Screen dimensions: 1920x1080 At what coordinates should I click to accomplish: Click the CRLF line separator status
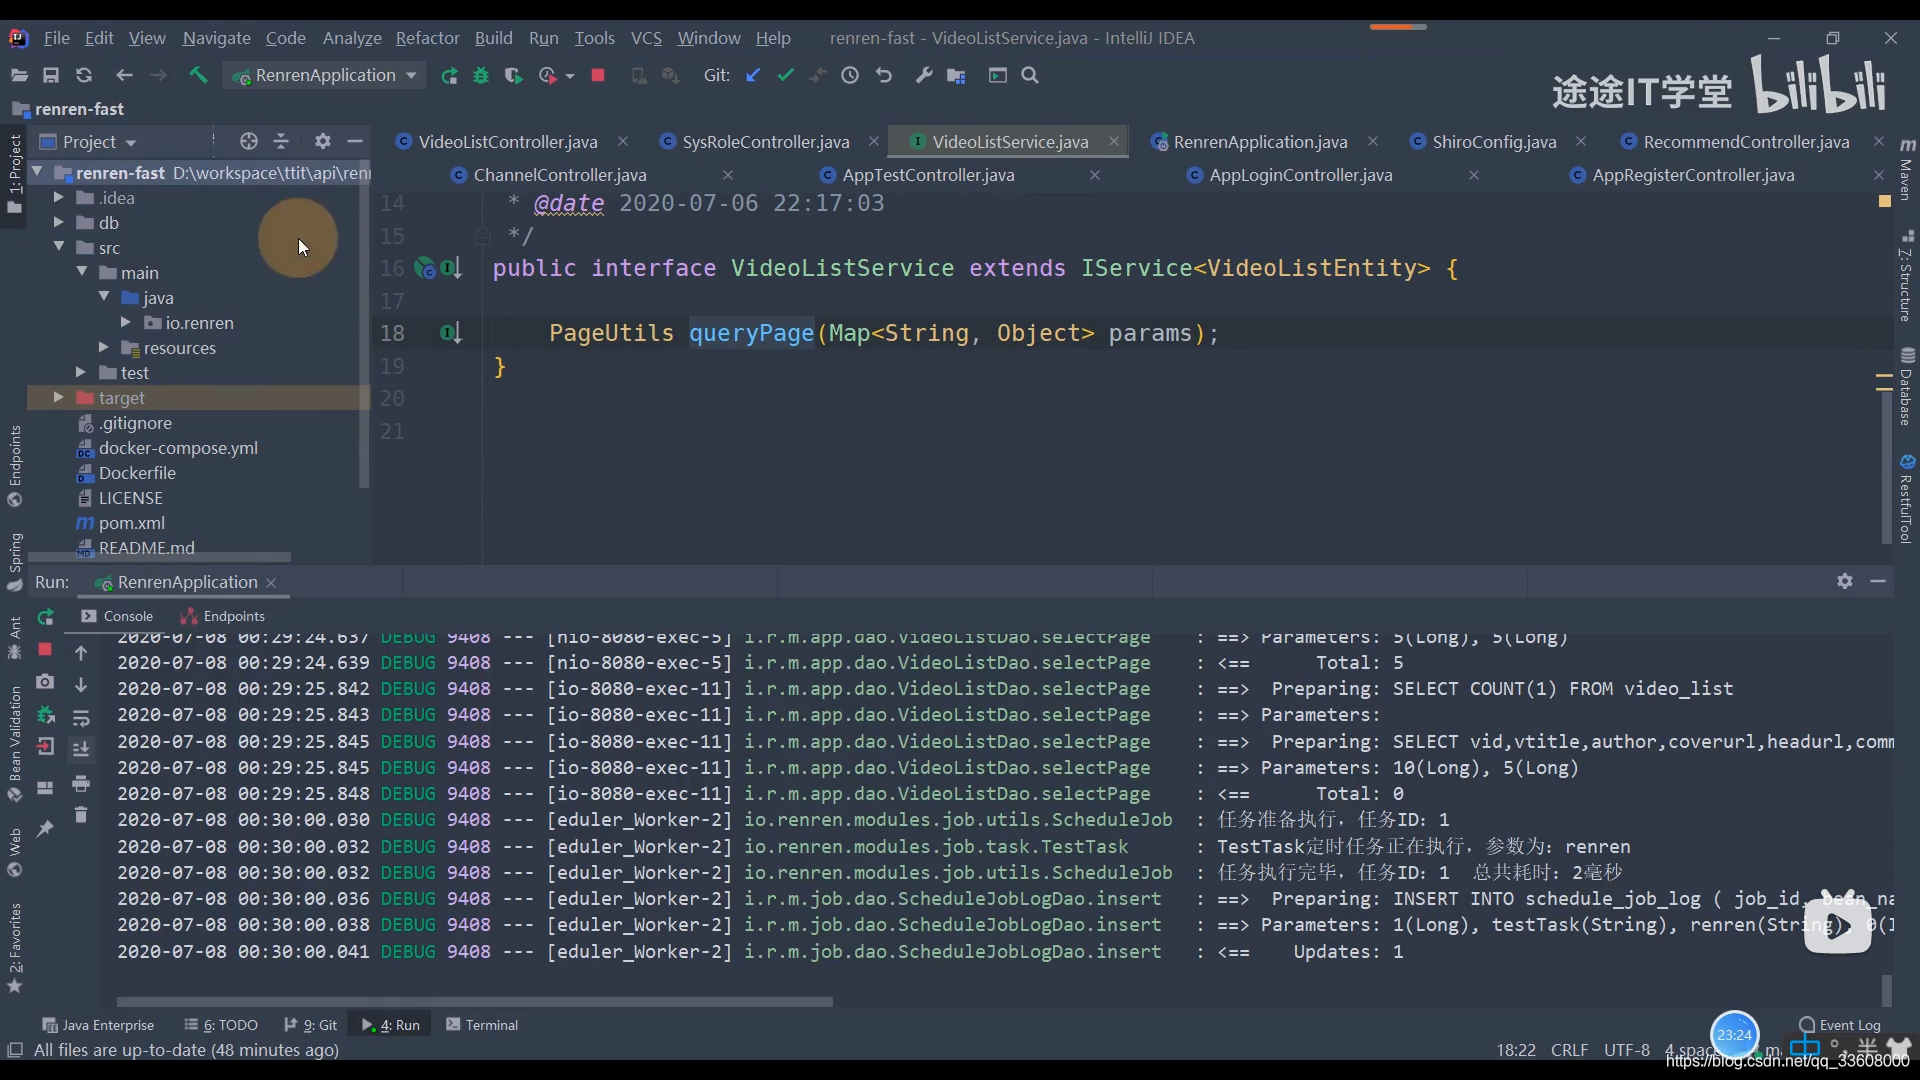[x=1569, y=1050]
